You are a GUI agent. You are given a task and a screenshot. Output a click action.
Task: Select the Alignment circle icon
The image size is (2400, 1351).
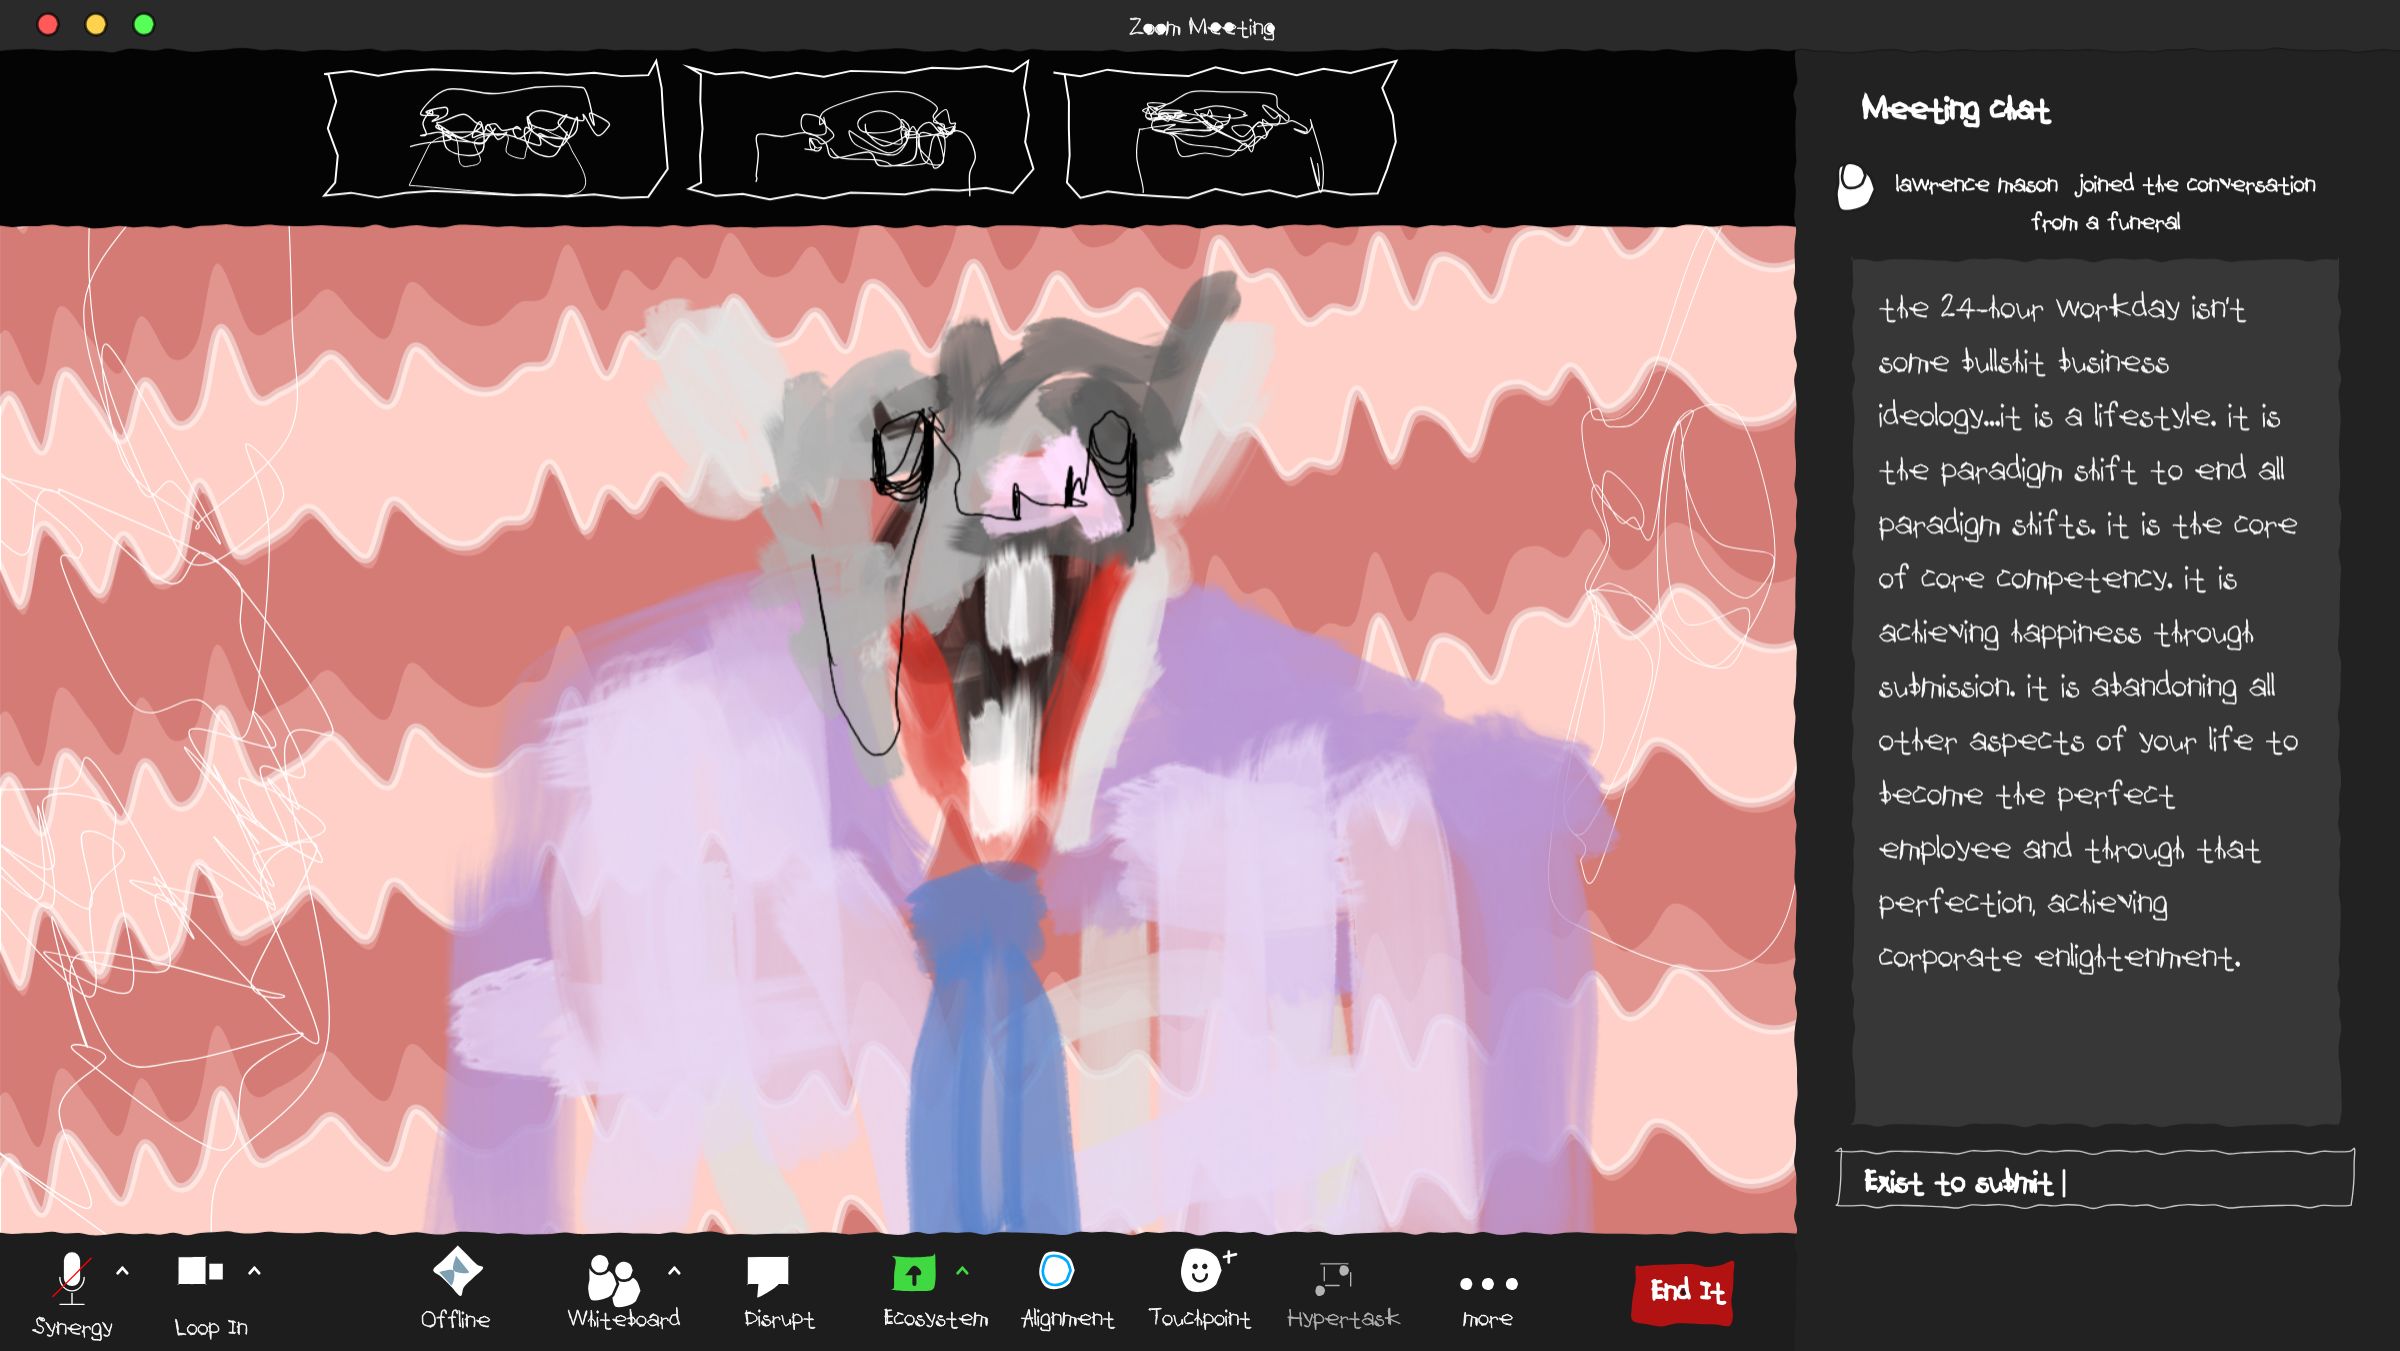click(1056, 1272)
